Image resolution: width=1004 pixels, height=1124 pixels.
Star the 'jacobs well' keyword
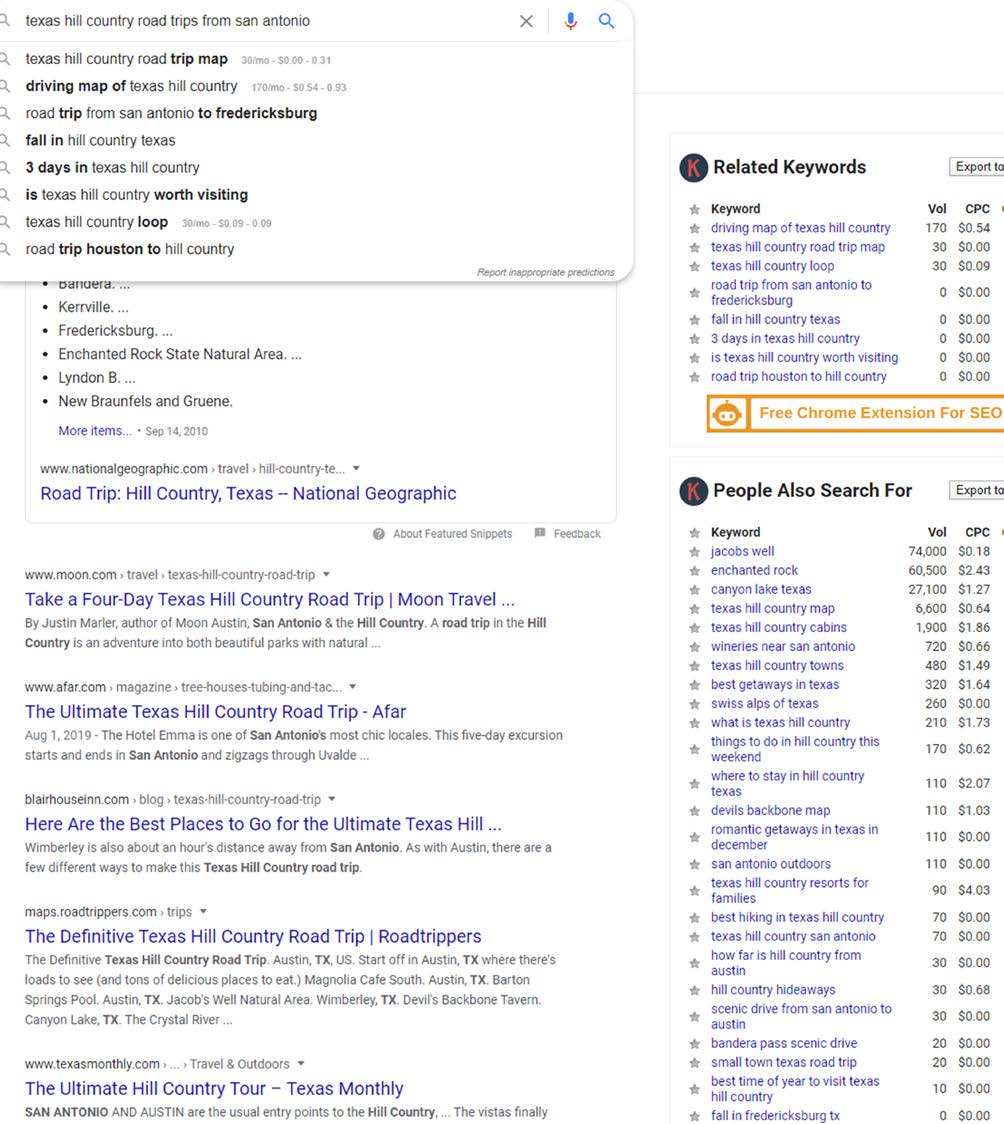click(694, 552)
